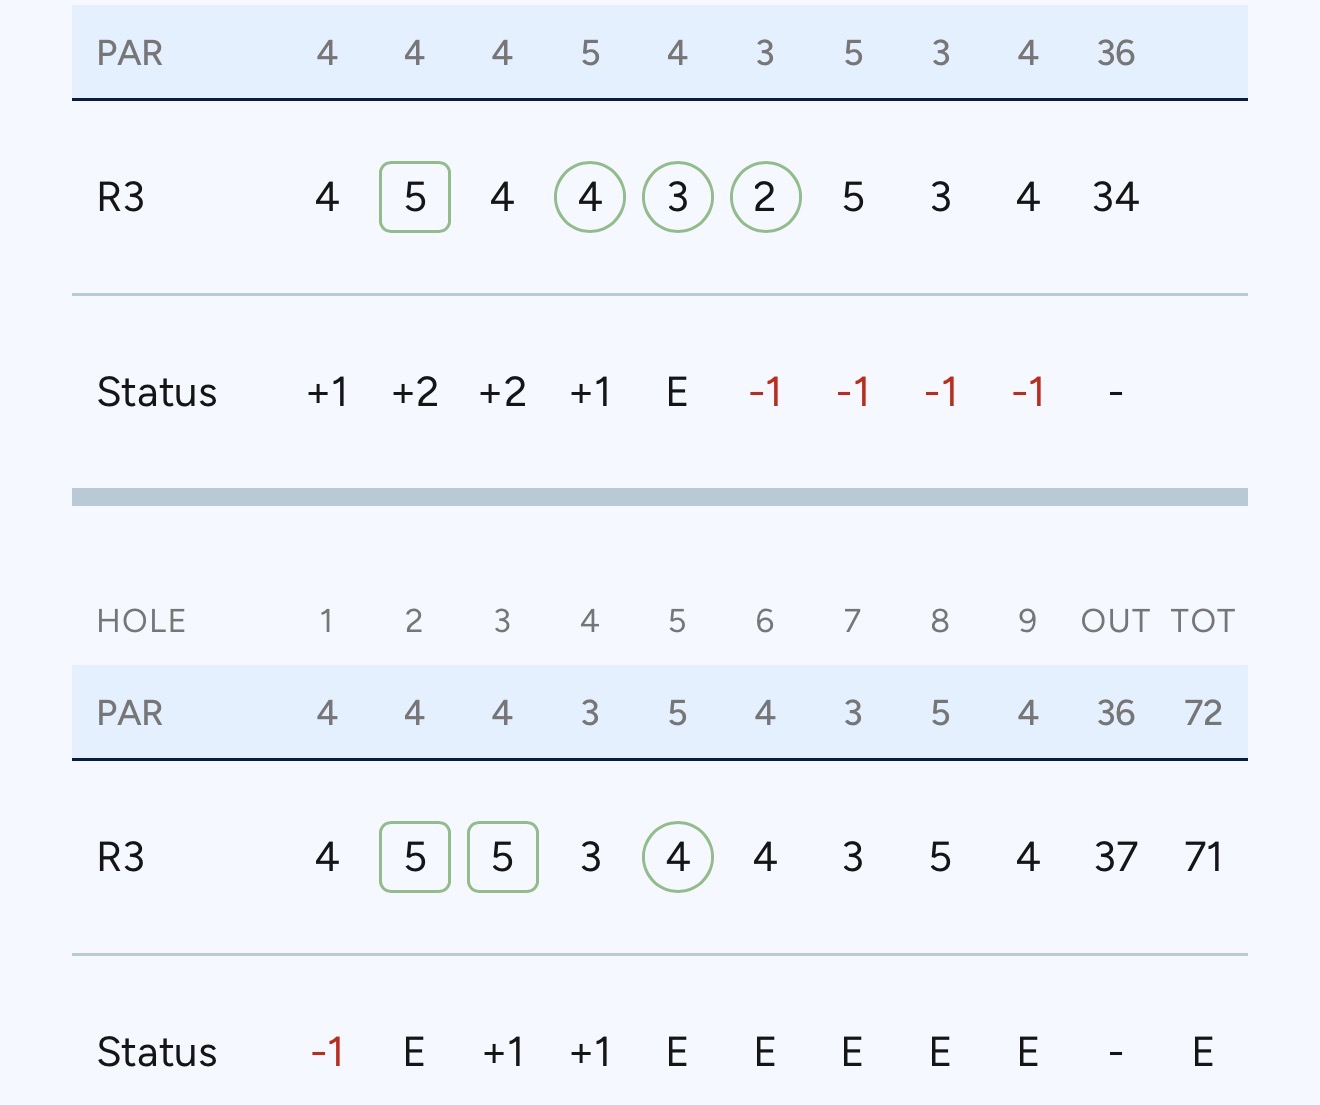Click the +2 status beneath the upper boxed 5
1320x1105 pixels.
click(415, 392)
